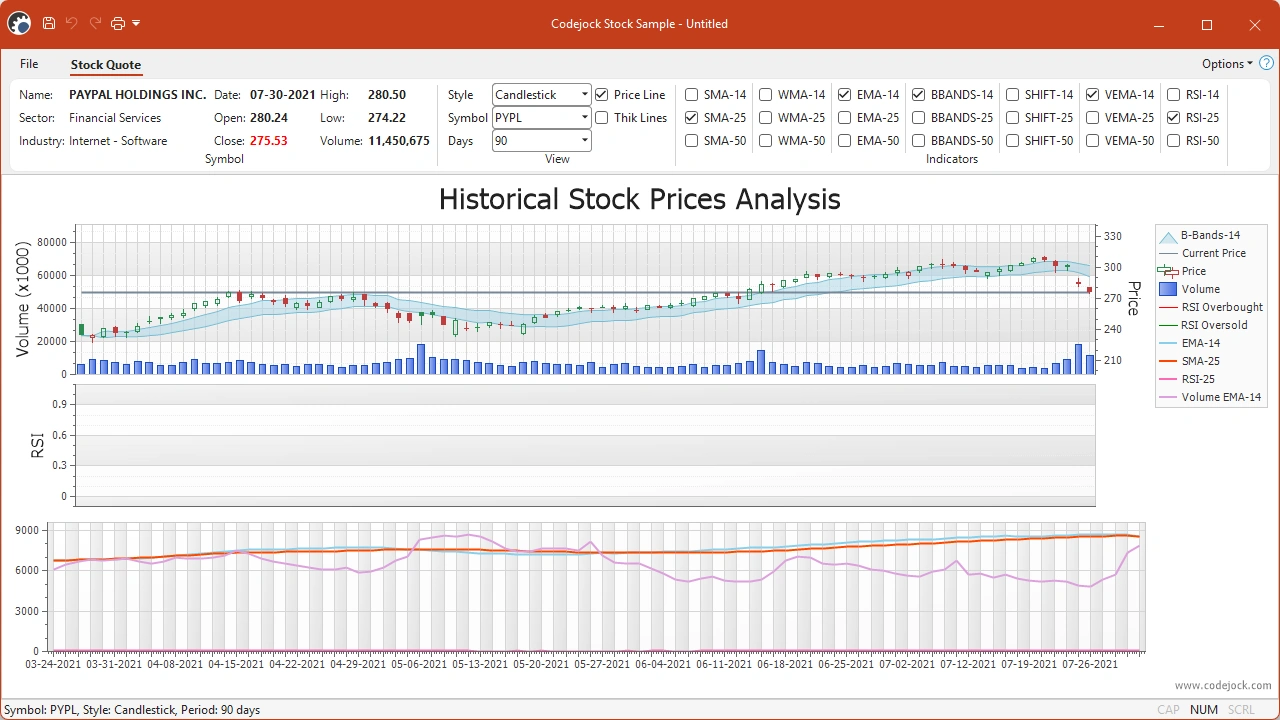Uncheck the Price Line checkbox
This screenshot has width=1280, height=720.
601,95
